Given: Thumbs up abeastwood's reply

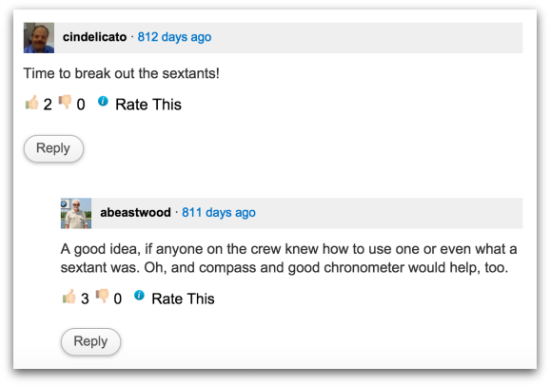Looking at the screenshot, I should (69, 297).
